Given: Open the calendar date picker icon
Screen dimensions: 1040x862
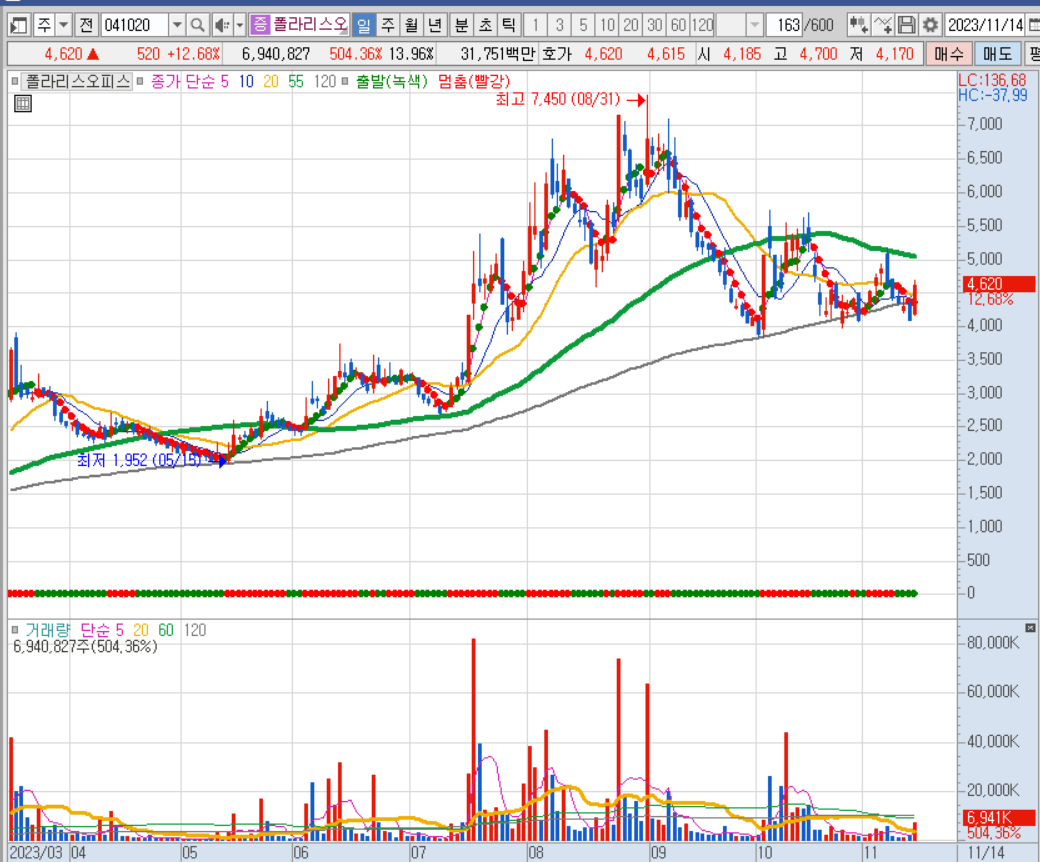Looking at the screenshot, I should click(x=1034, y=26).
